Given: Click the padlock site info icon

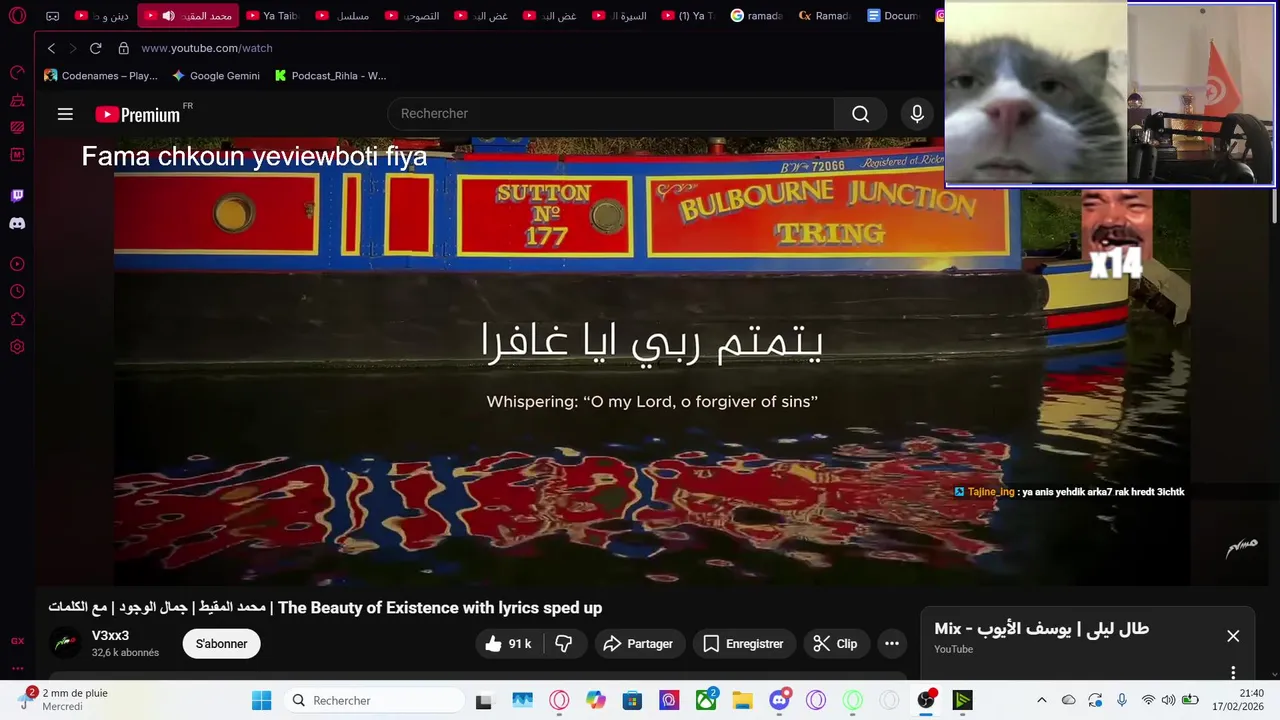Looking at the screenshot, I should [124, 48].
